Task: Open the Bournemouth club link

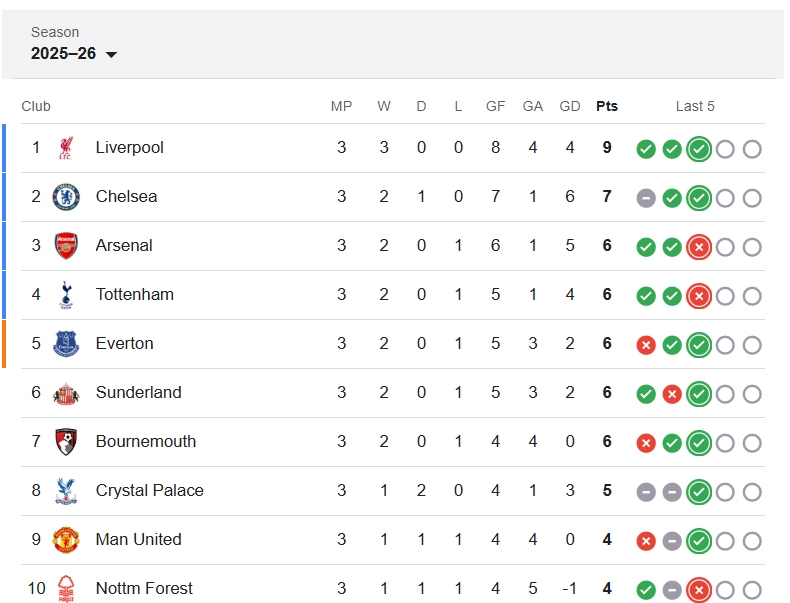Action: (x=146, y=442)
